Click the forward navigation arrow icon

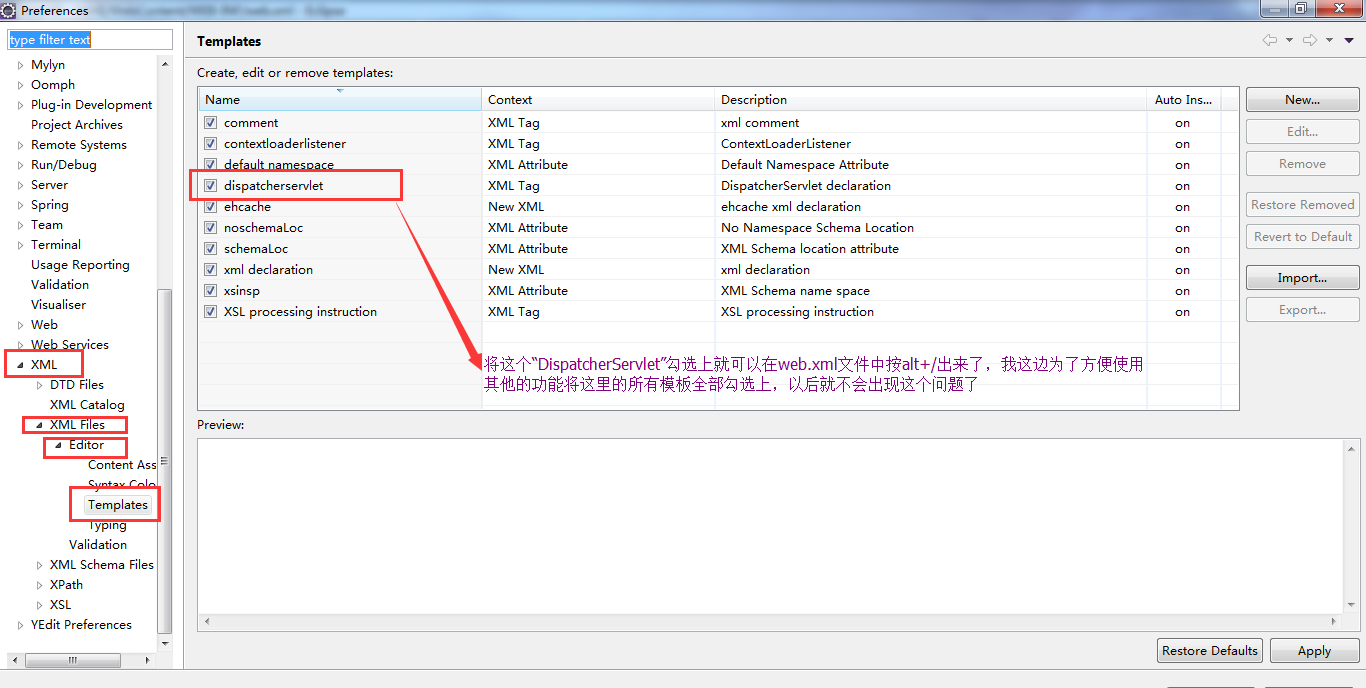point(1309,40)
